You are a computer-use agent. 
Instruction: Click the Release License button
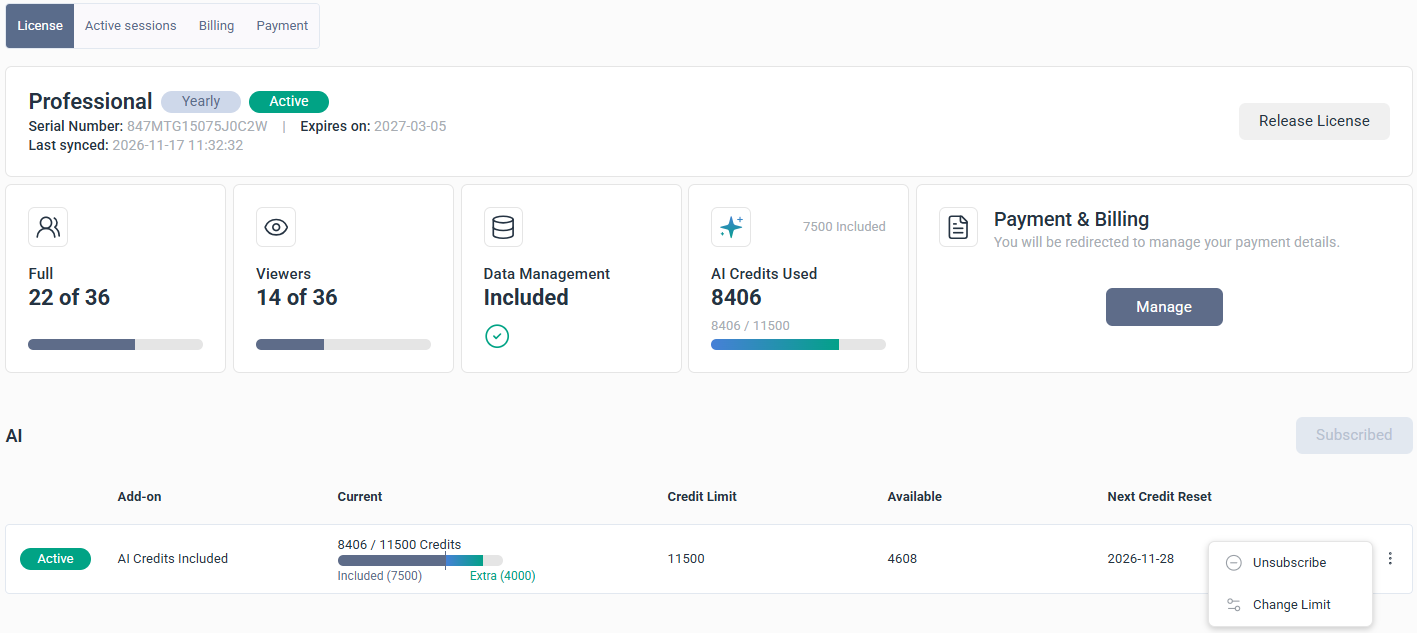point(1314,121)
